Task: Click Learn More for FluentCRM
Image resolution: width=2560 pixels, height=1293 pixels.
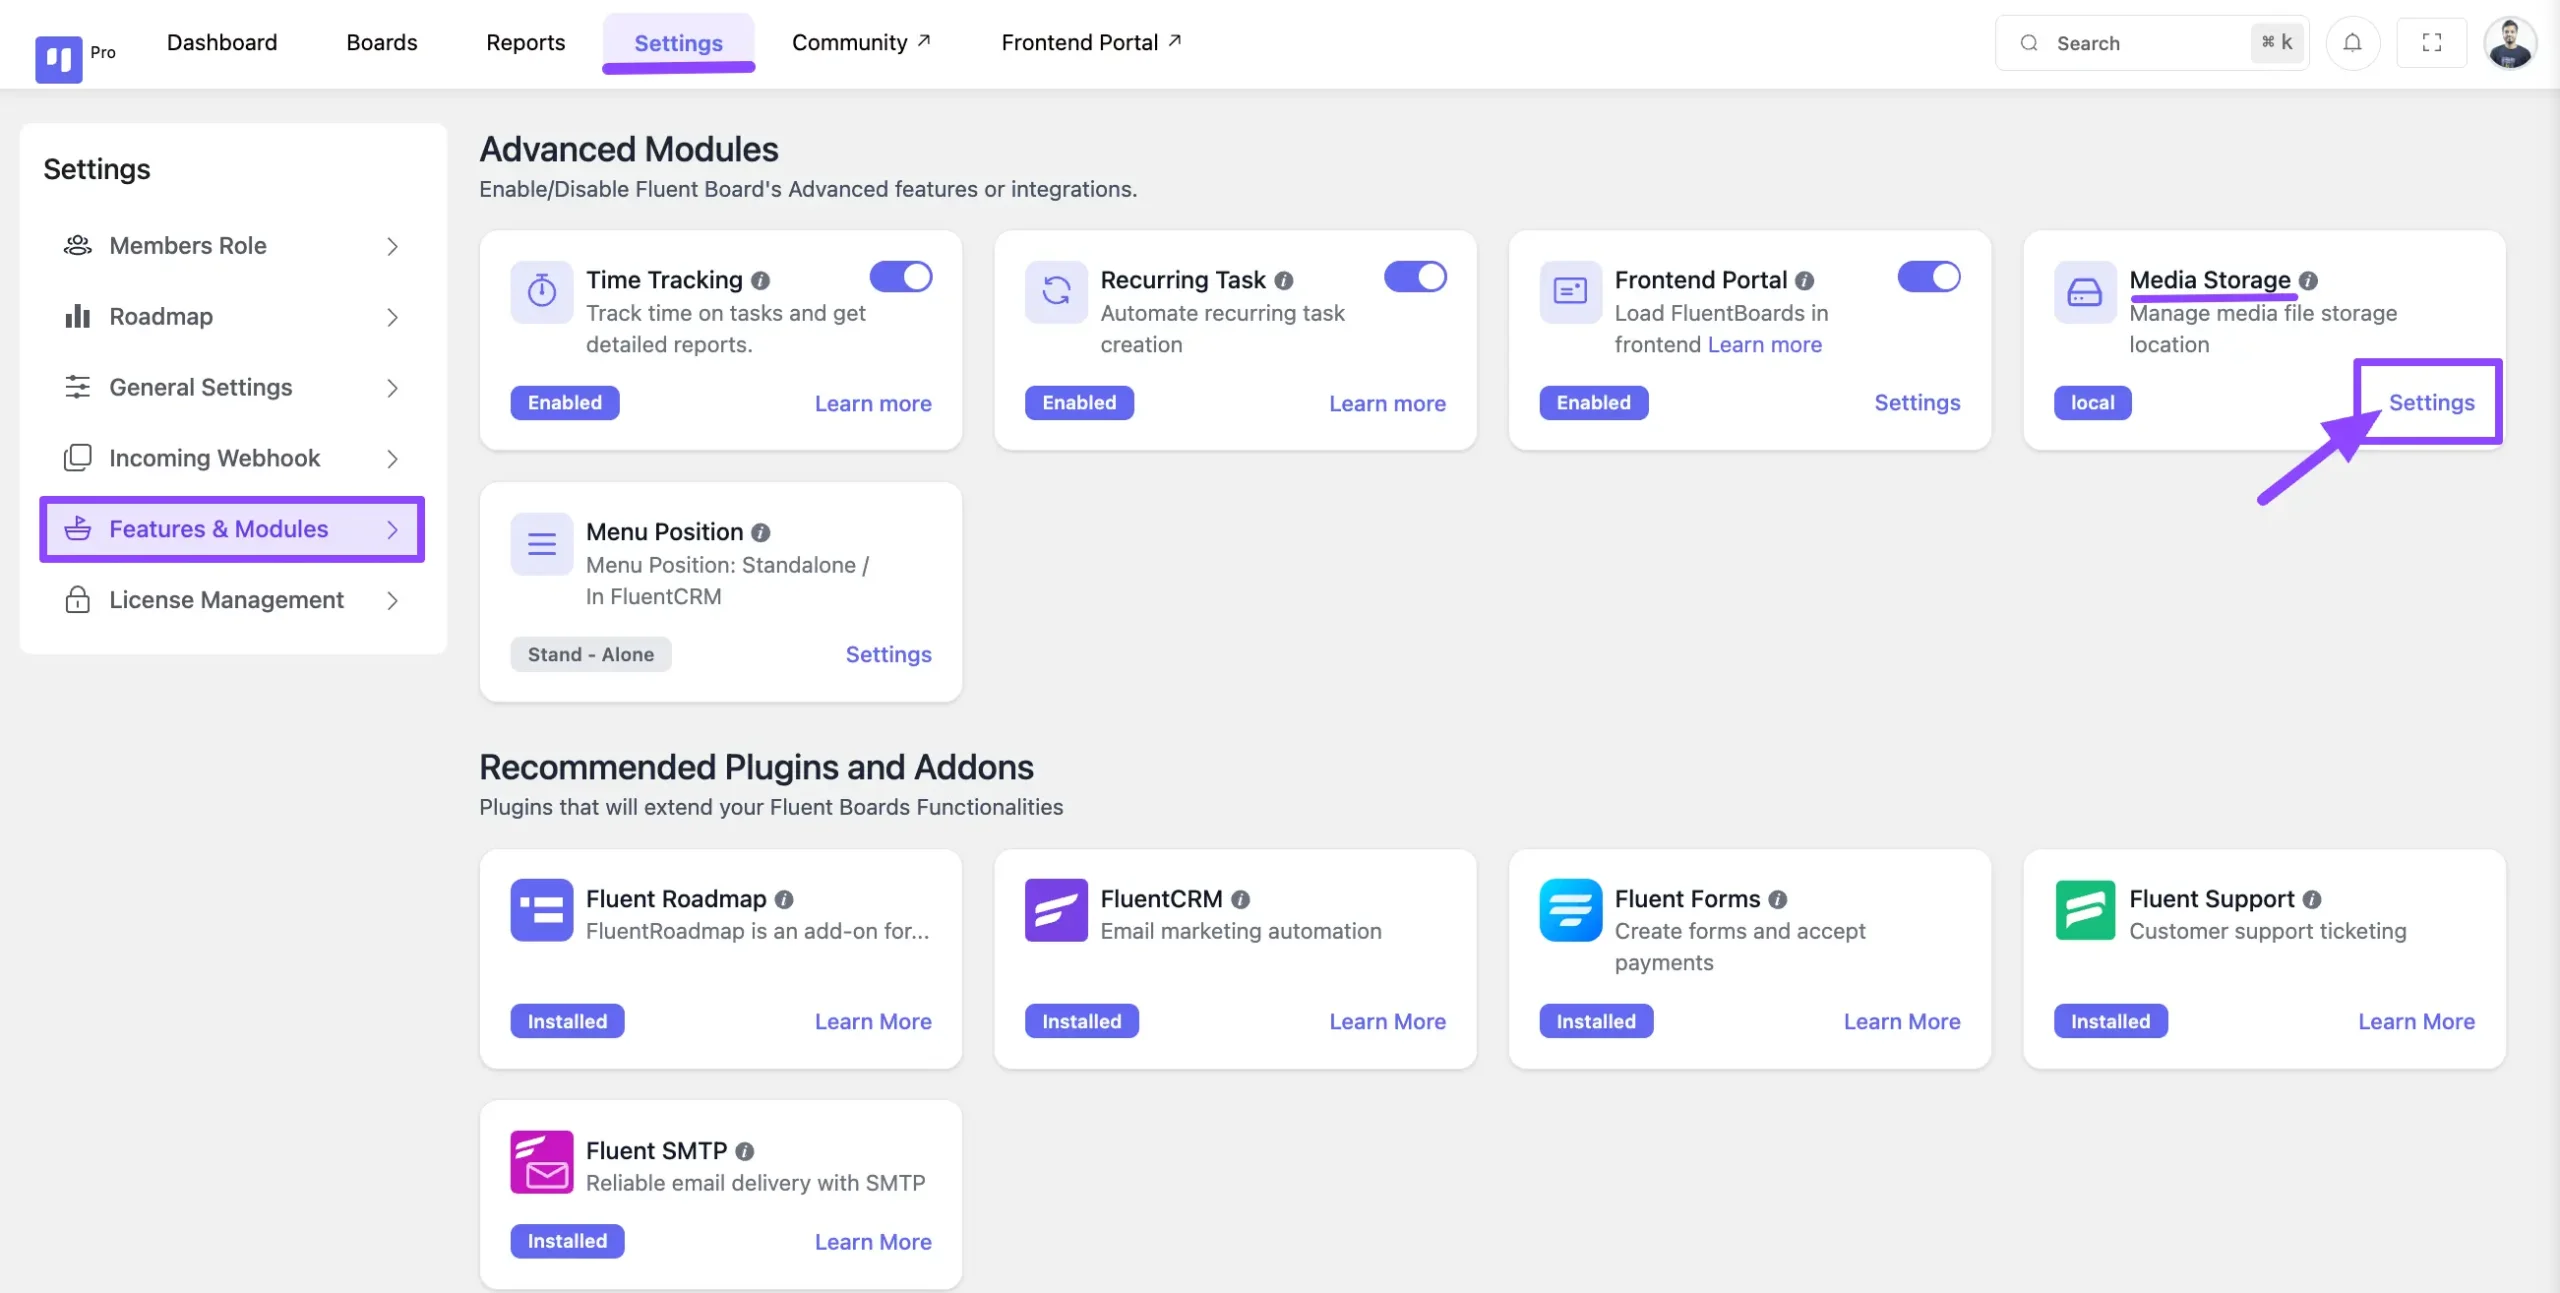Action: point(1387,1021)
